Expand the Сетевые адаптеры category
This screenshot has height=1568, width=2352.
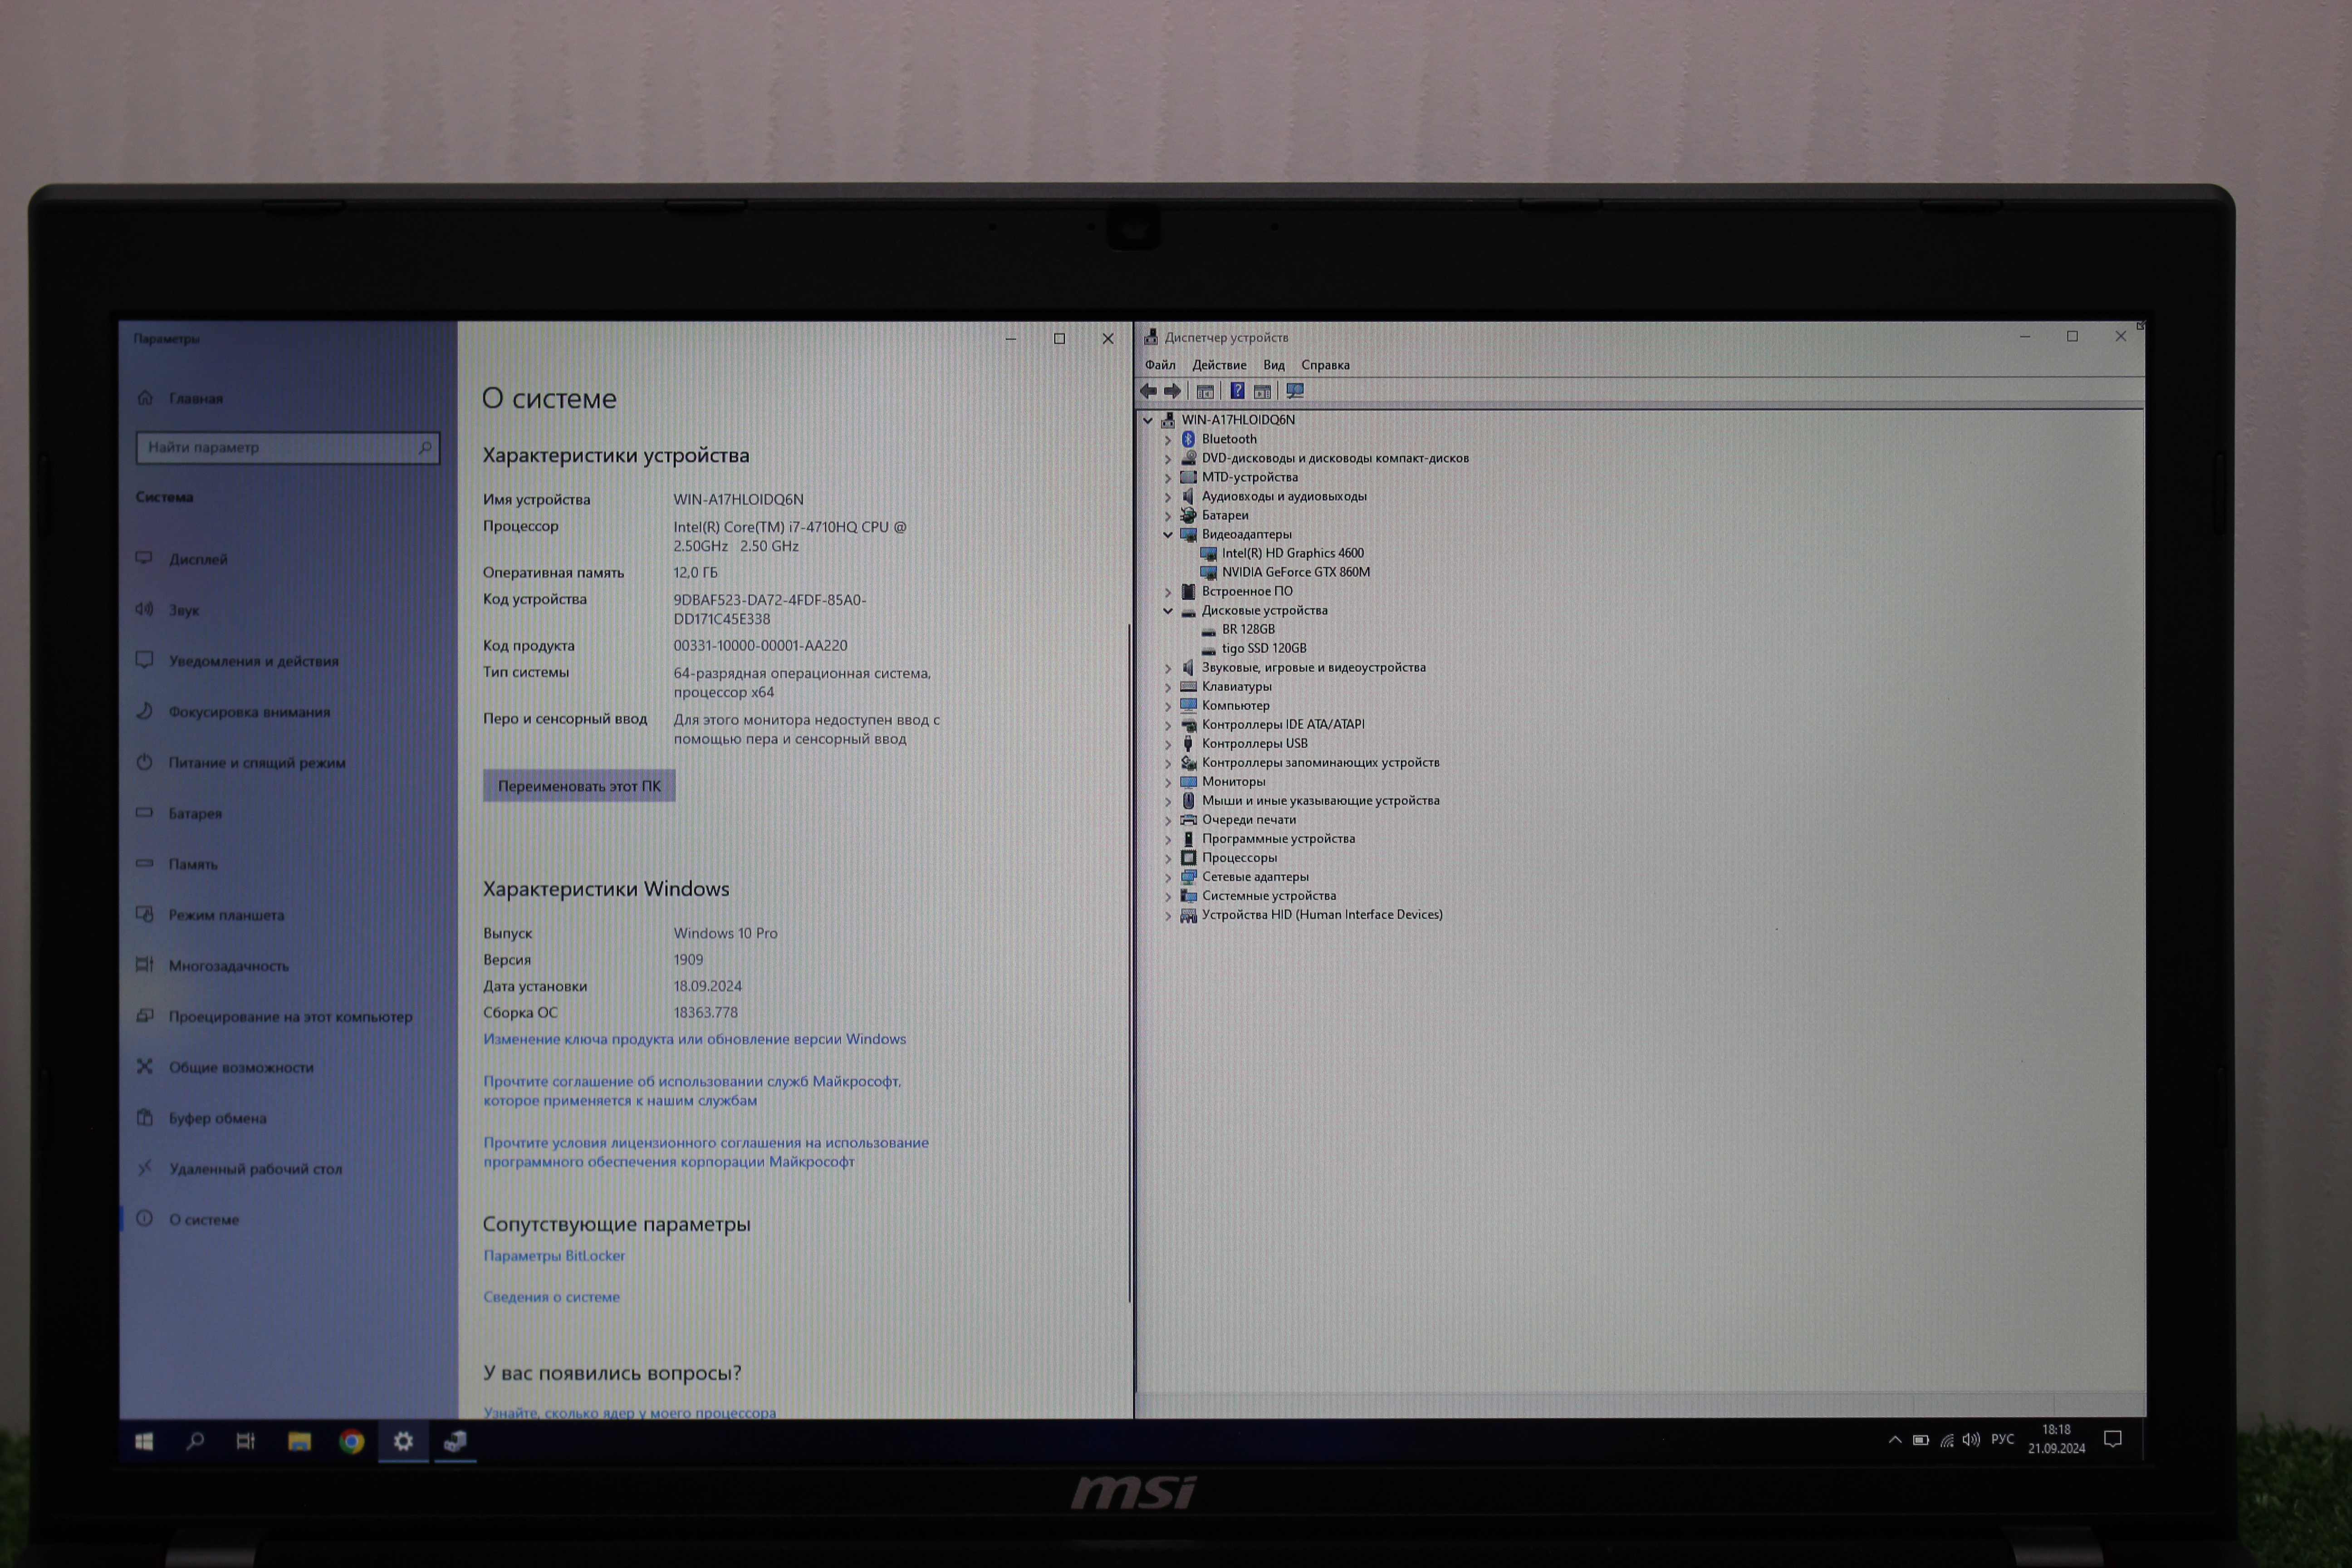point(1167,877)
